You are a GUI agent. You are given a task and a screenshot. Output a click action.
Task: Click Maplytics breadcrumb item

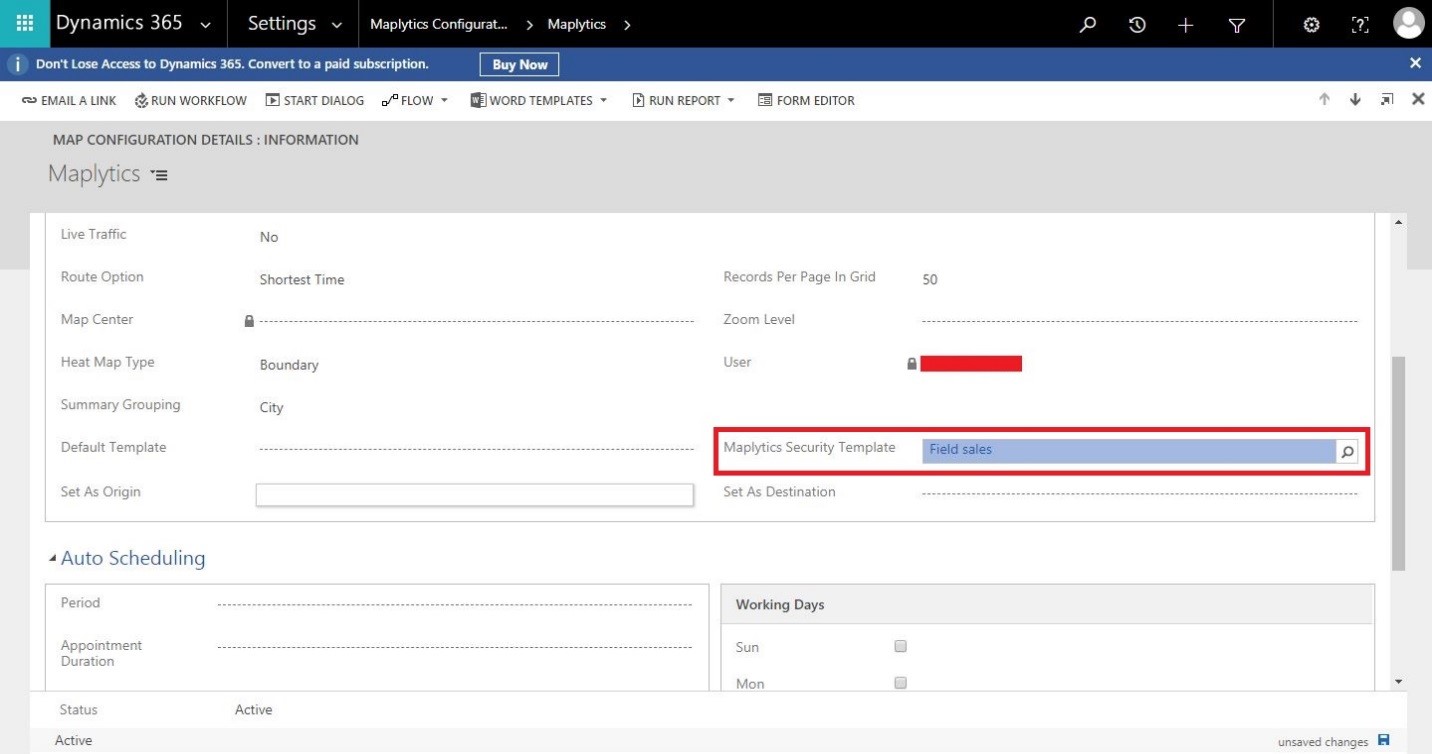[x=577, y=25]
